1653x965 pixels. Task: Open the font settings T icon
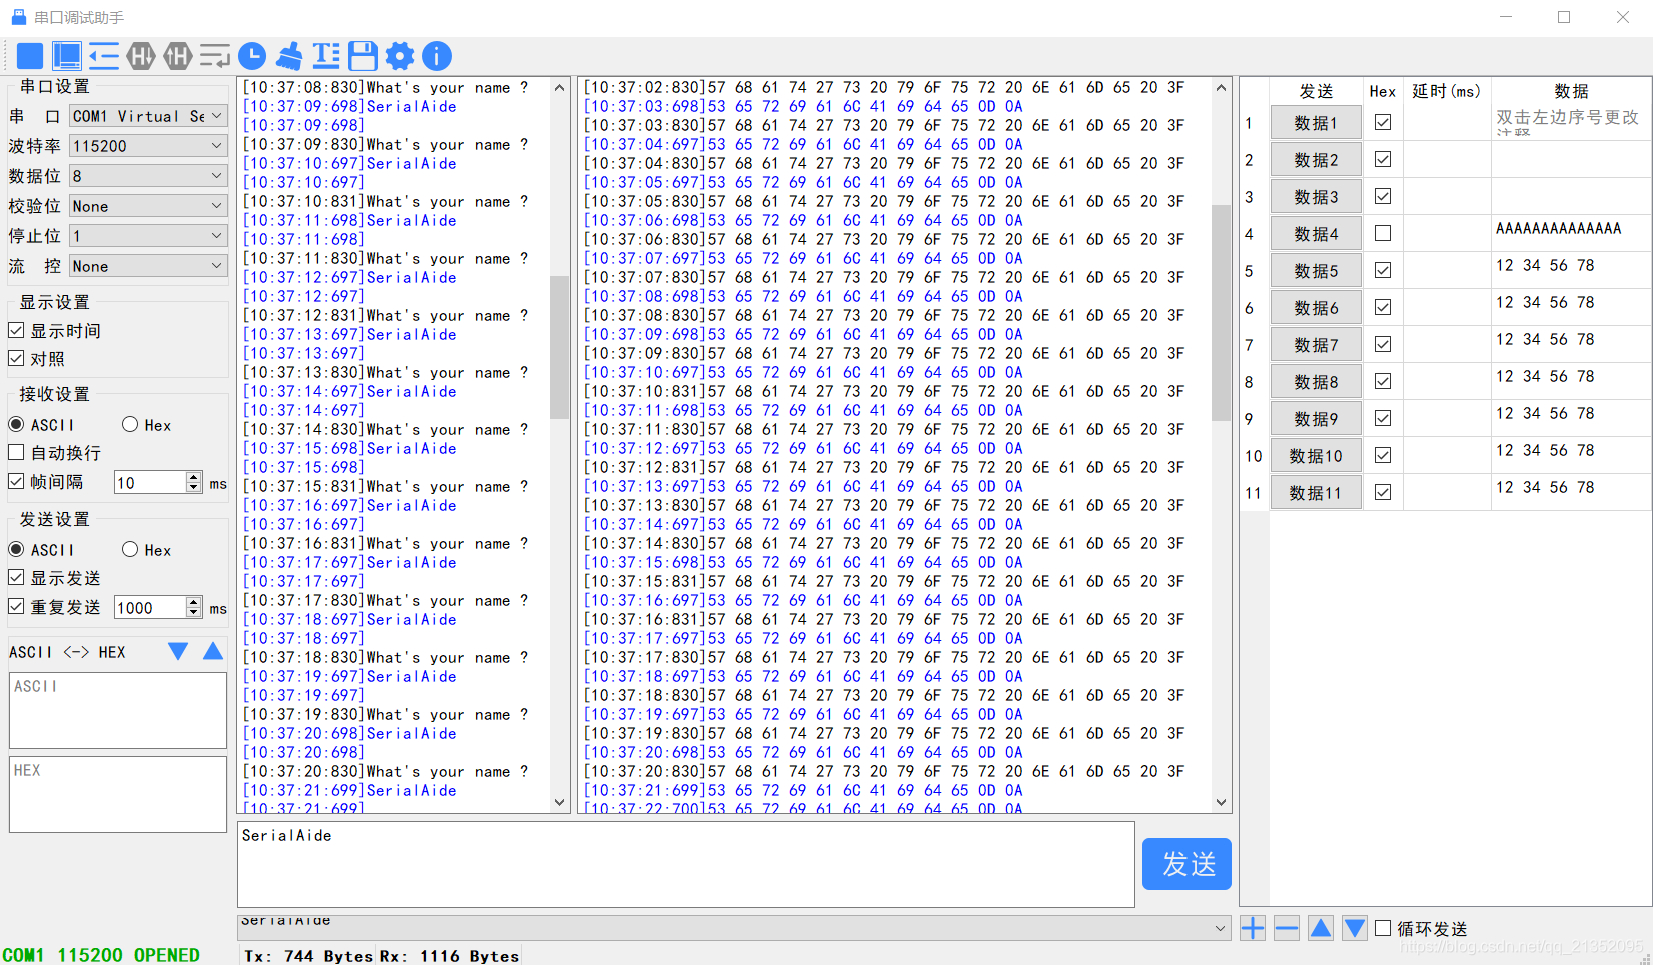point(326,56)
